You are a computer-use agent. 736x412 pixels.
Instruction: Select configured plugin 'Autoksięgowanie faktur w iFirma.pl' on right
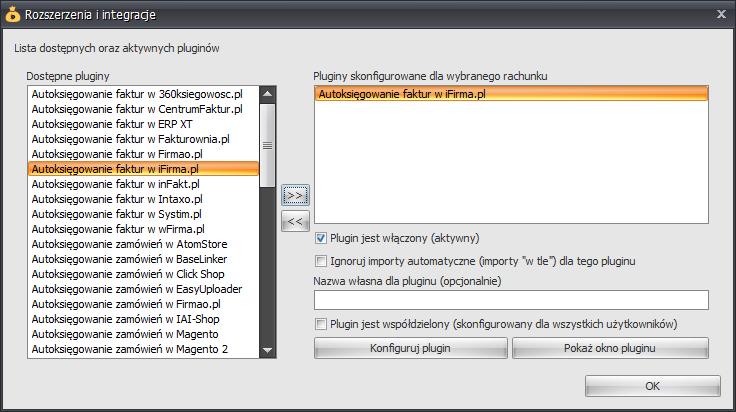(x=511, y=94)
